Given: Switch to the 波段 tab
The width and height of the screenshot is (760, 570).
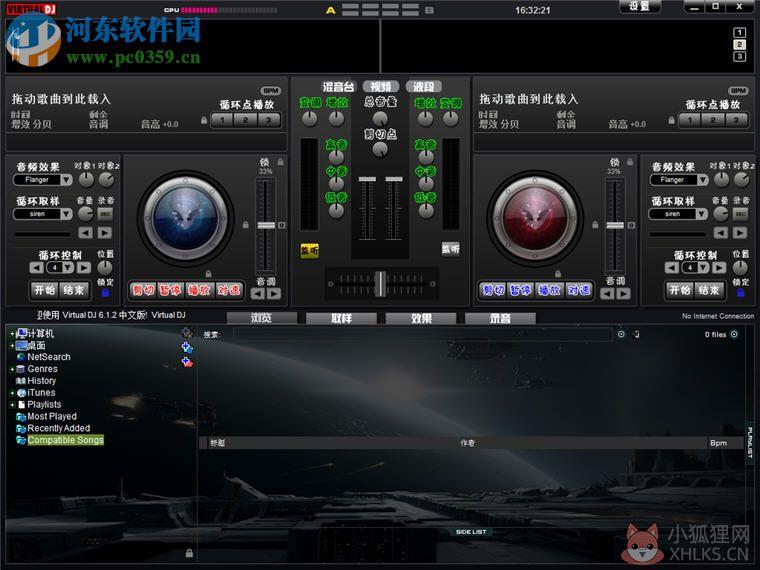Looking at the screenshot, I should (424, 87).
